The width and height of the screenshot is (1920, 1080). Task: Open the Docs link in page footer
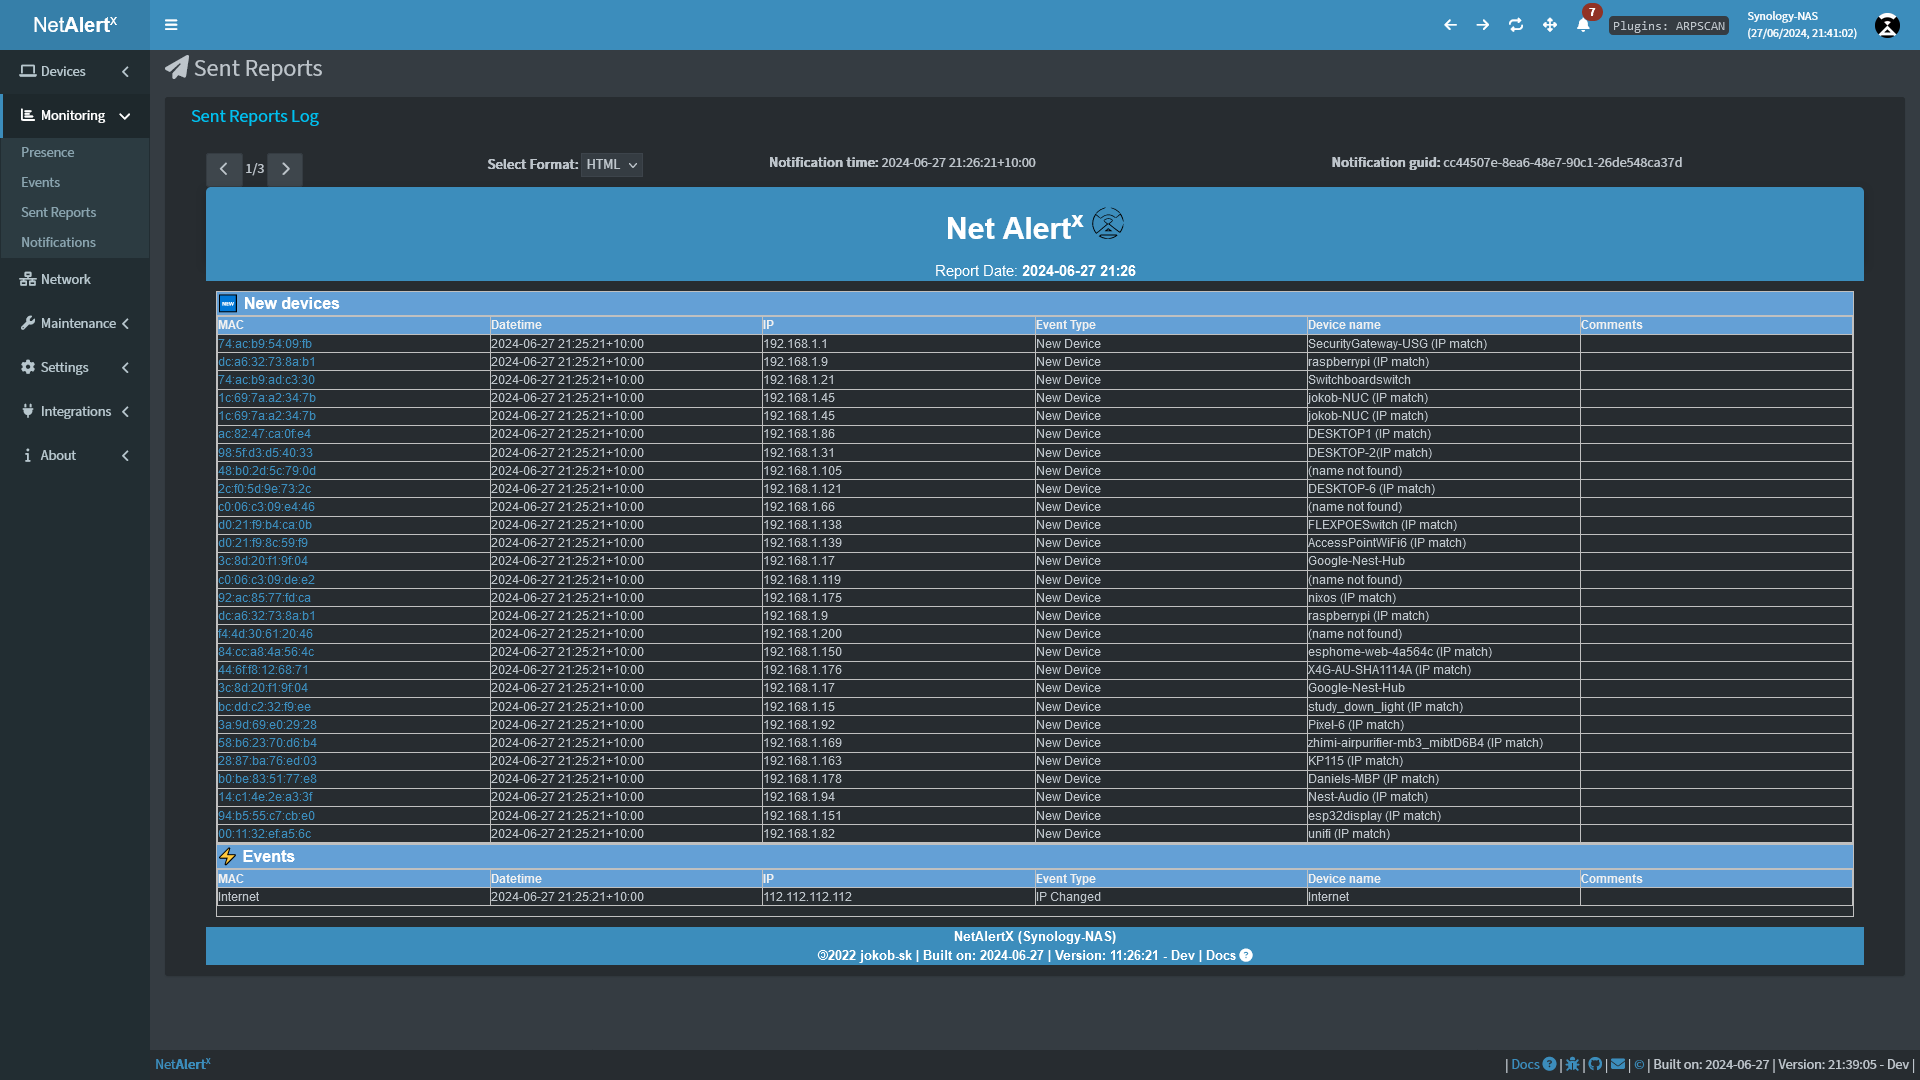point(1525,1064)
